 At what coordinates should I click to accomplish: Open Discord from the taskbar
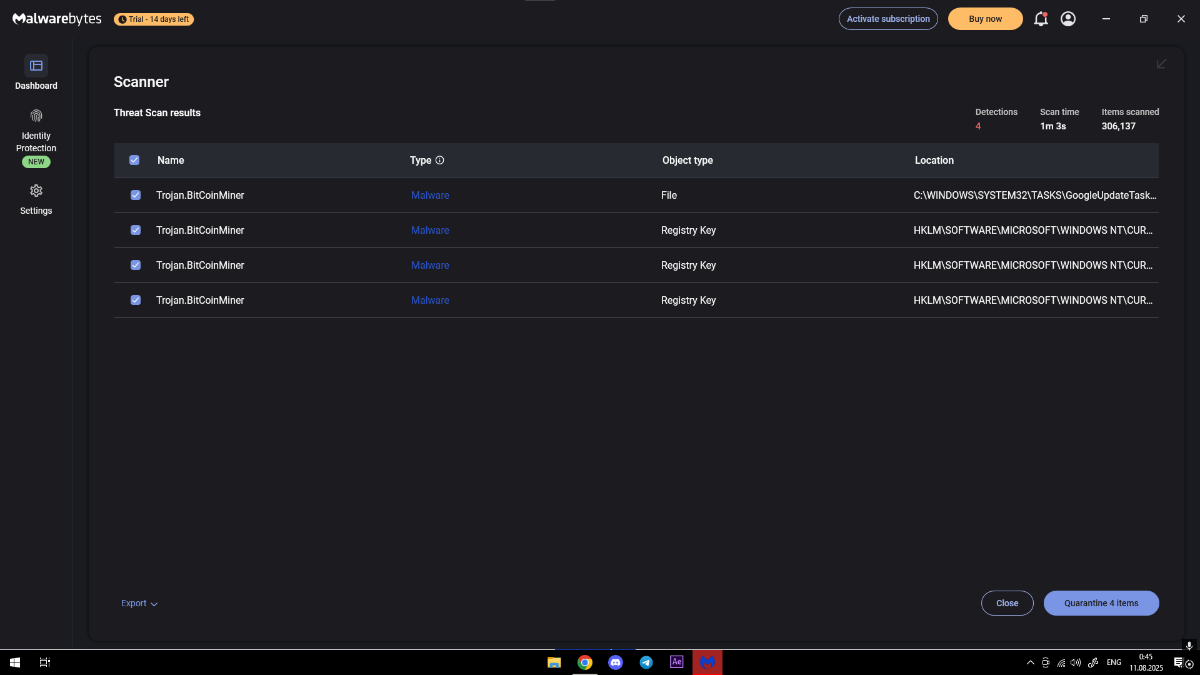(616, 662)
